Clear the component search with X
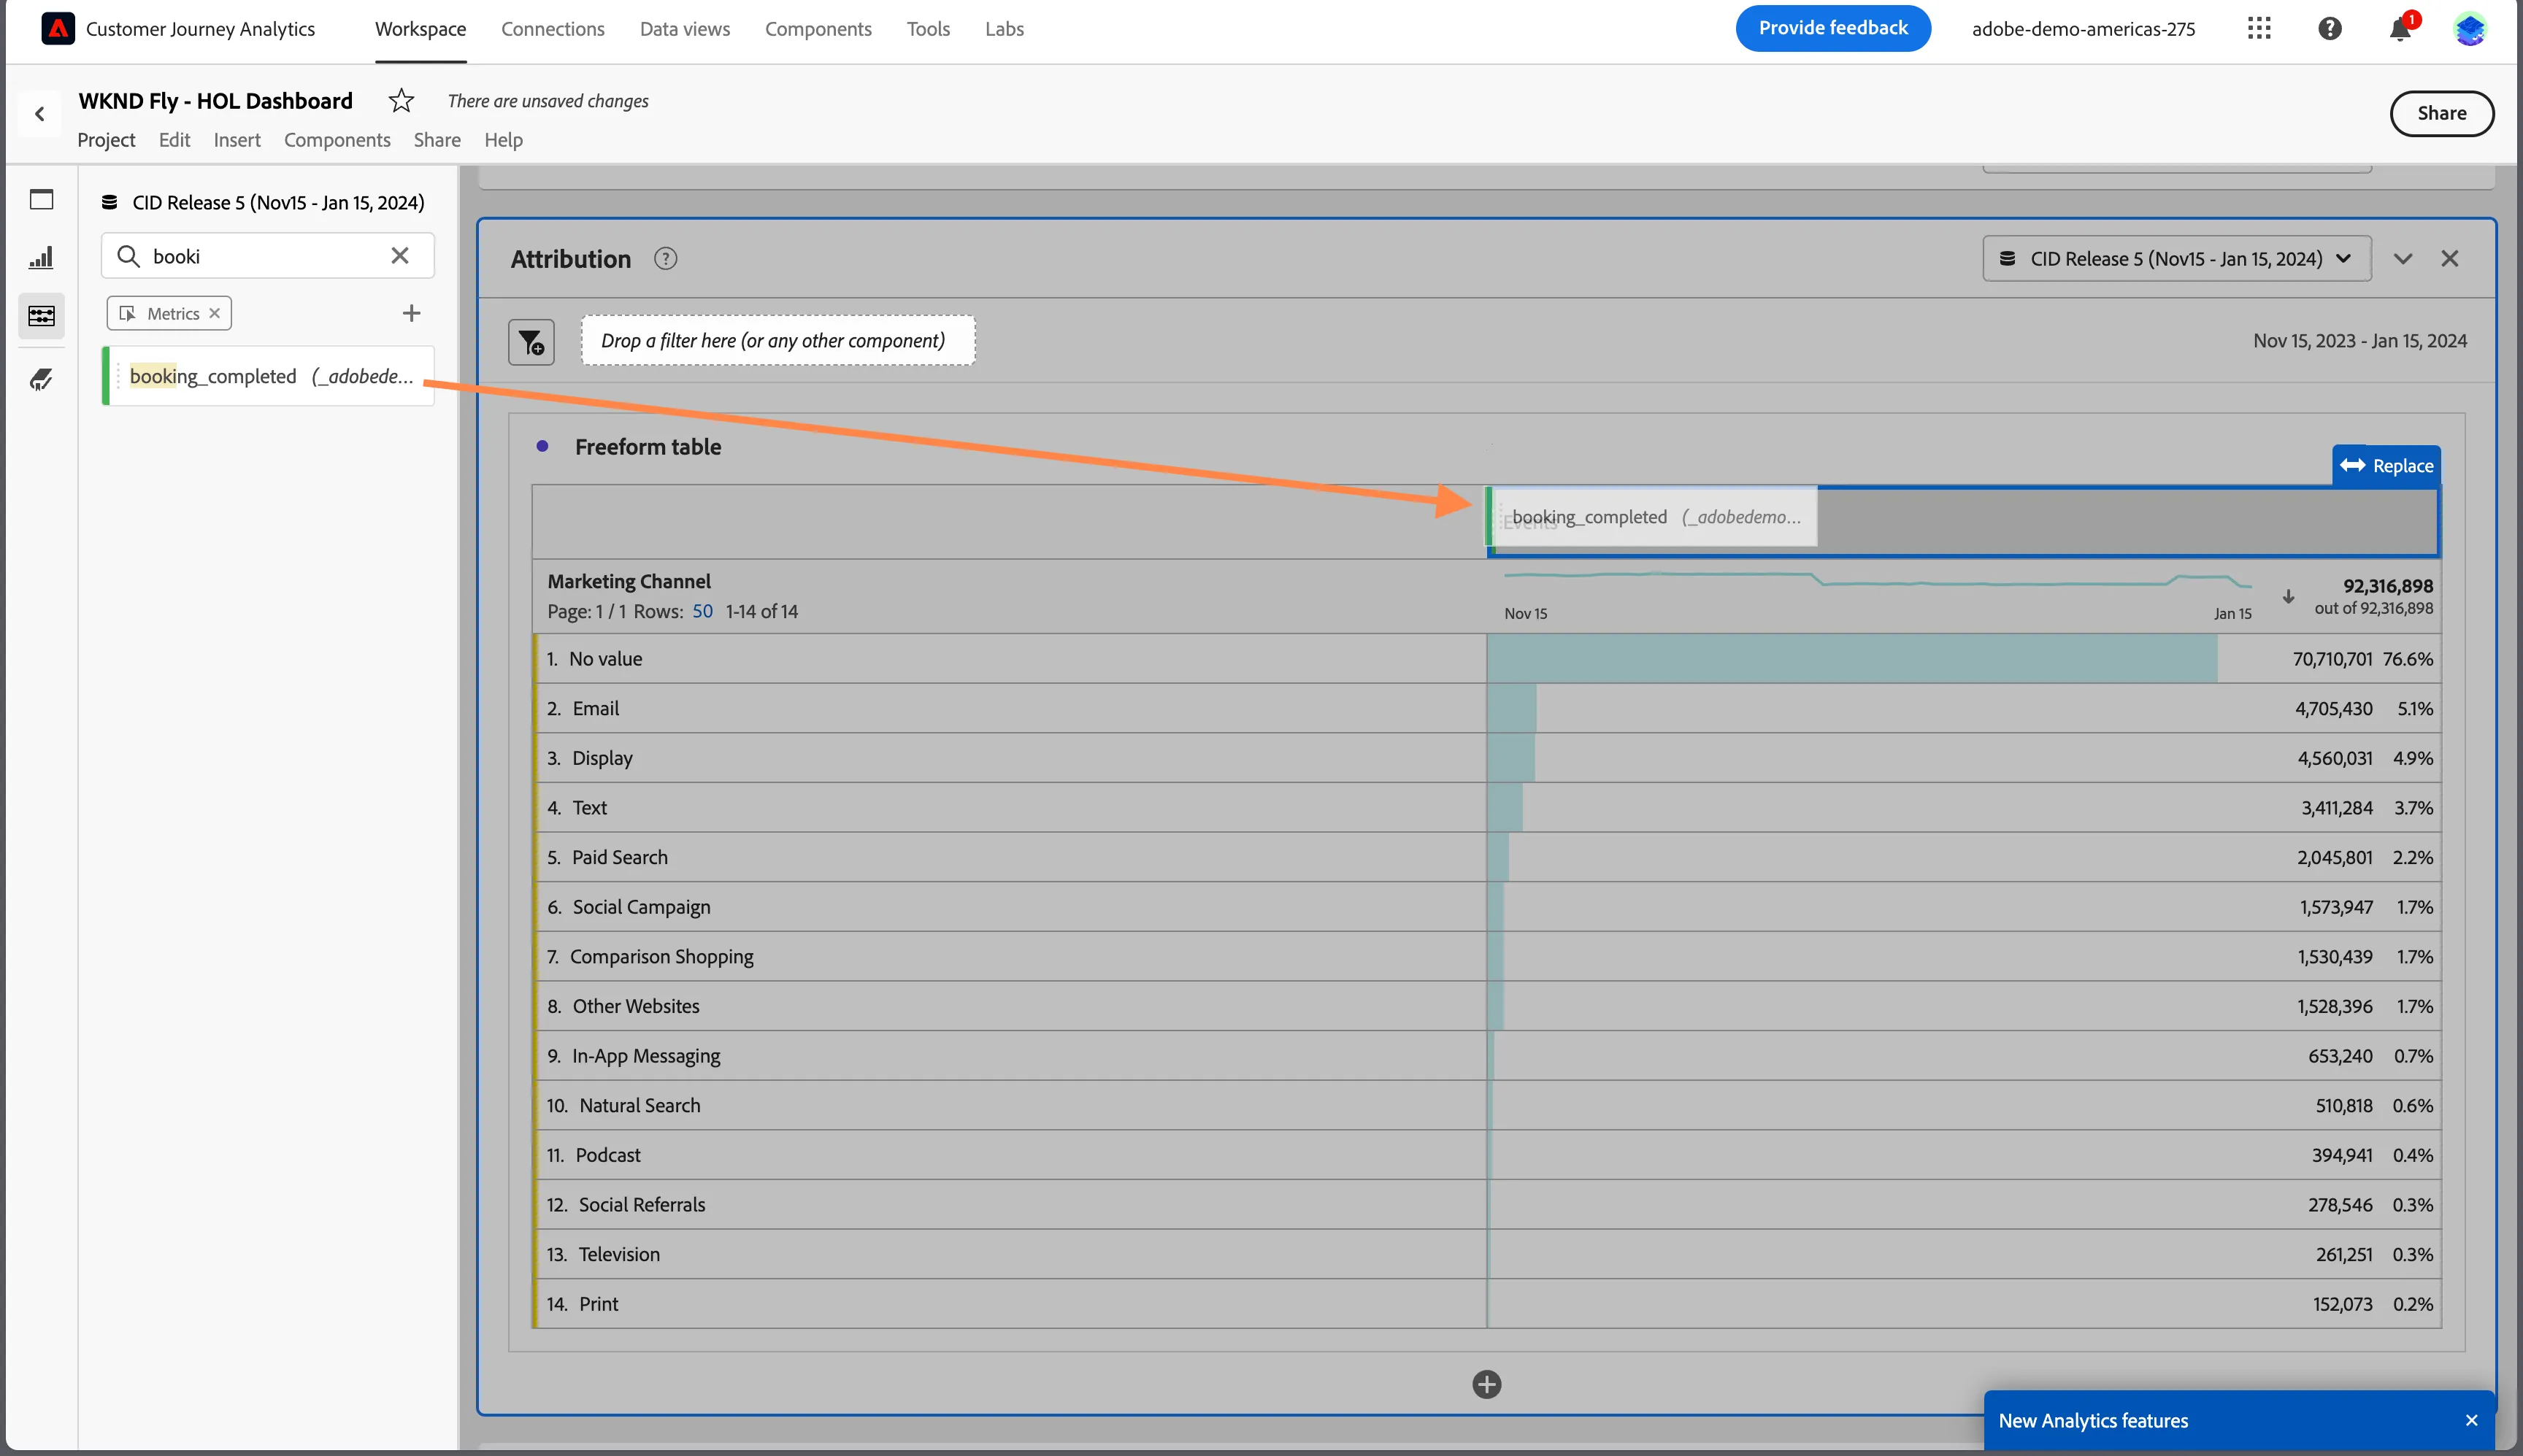 (x=400, y=256)
